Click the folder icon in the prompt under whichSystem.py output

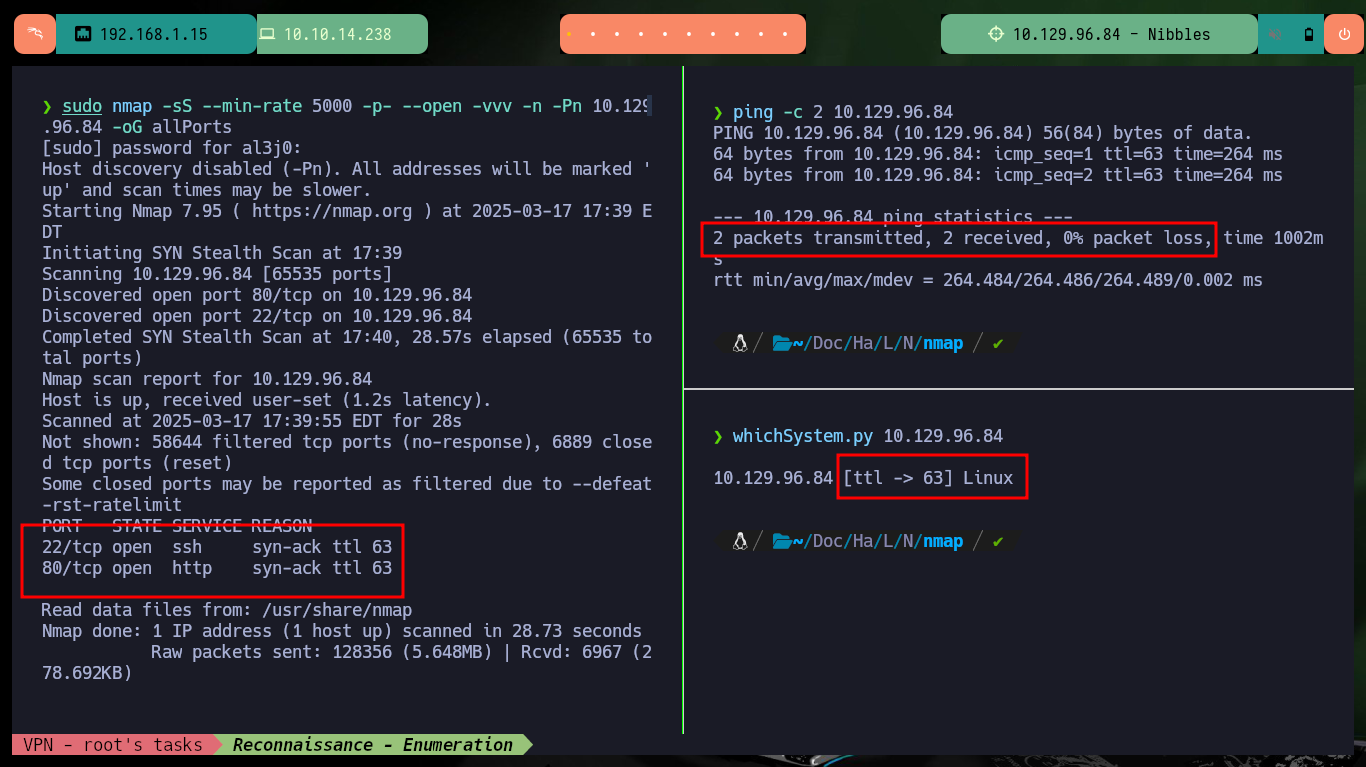click(x=782, y=541)
